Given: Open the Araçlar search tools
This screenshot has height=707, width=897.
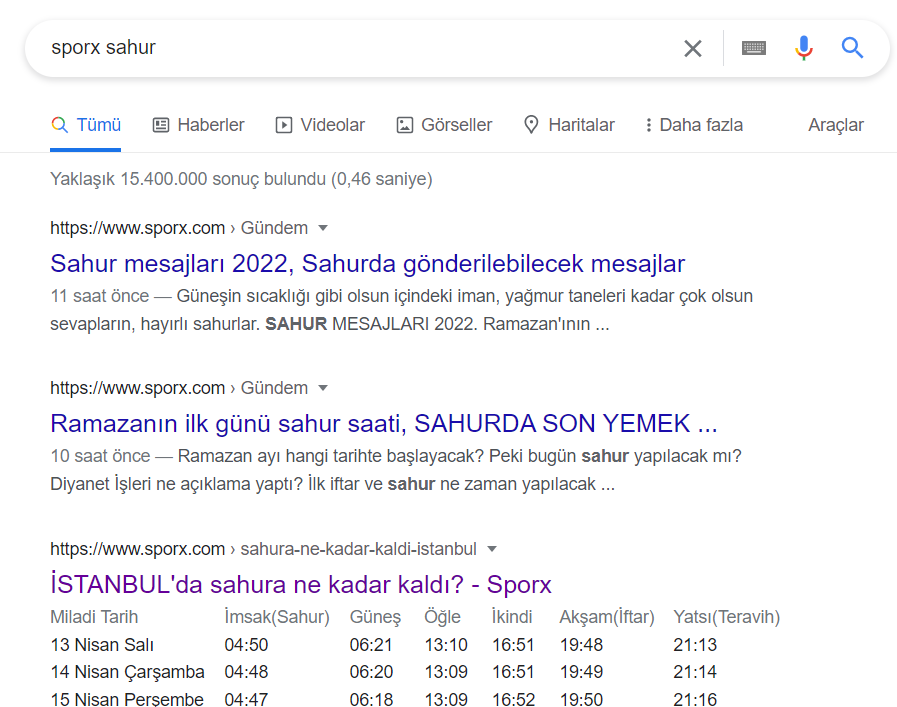Looking at the screenshot, I should [836, 125].
